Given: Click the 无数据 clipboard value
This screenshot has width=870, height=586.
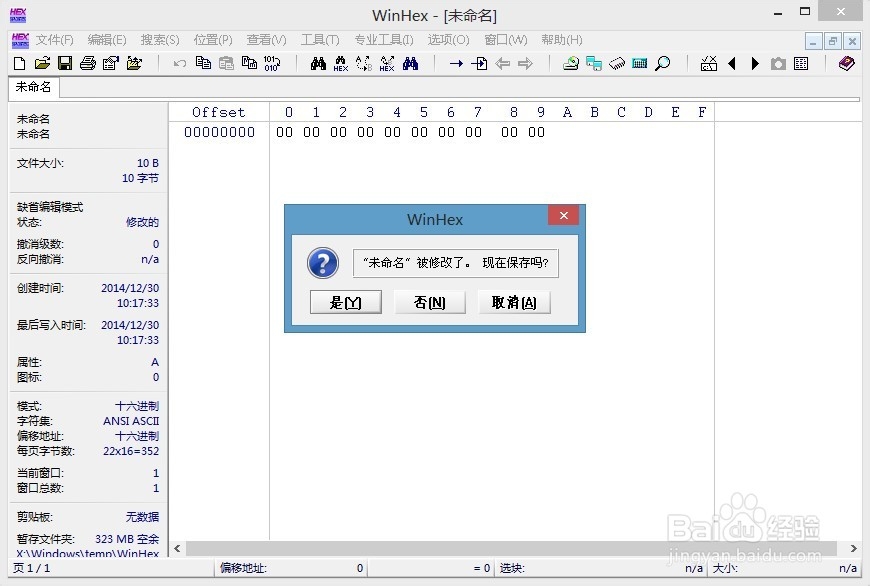Looking at the screenshot, I should pyautogui.click(x=142, y=517).
